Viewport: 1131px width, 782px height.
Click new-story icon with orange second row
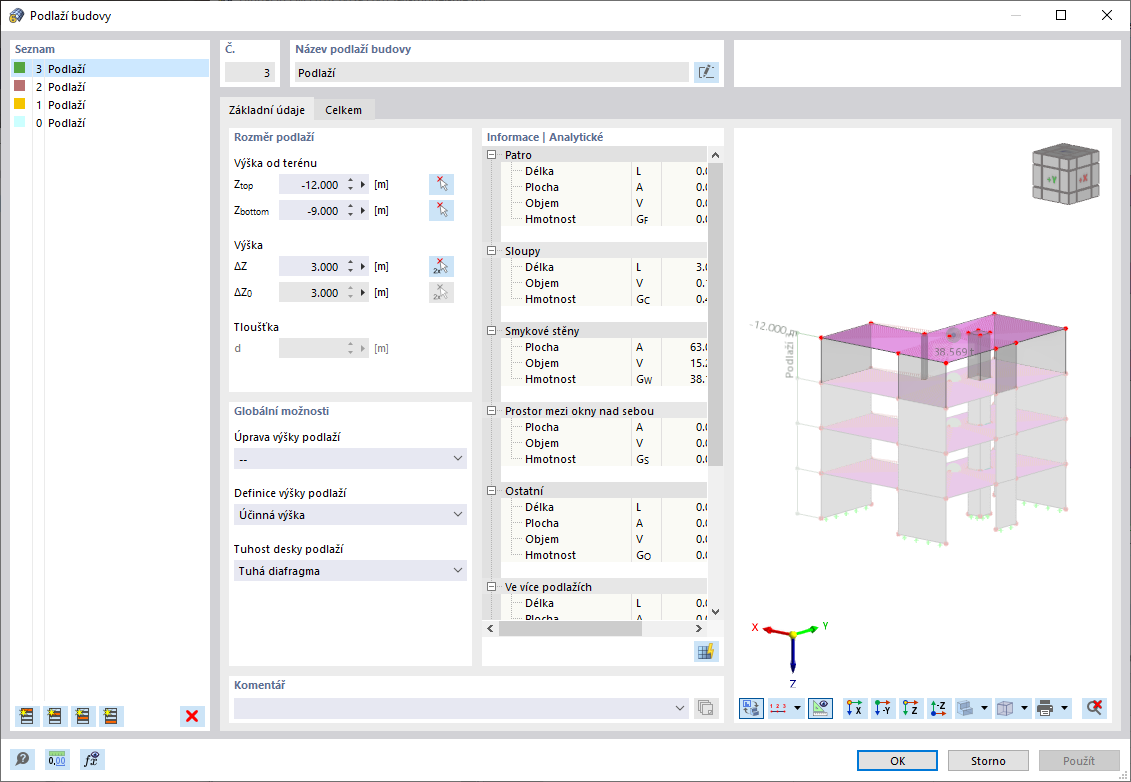pyautogui.click(x=55, y=716)
